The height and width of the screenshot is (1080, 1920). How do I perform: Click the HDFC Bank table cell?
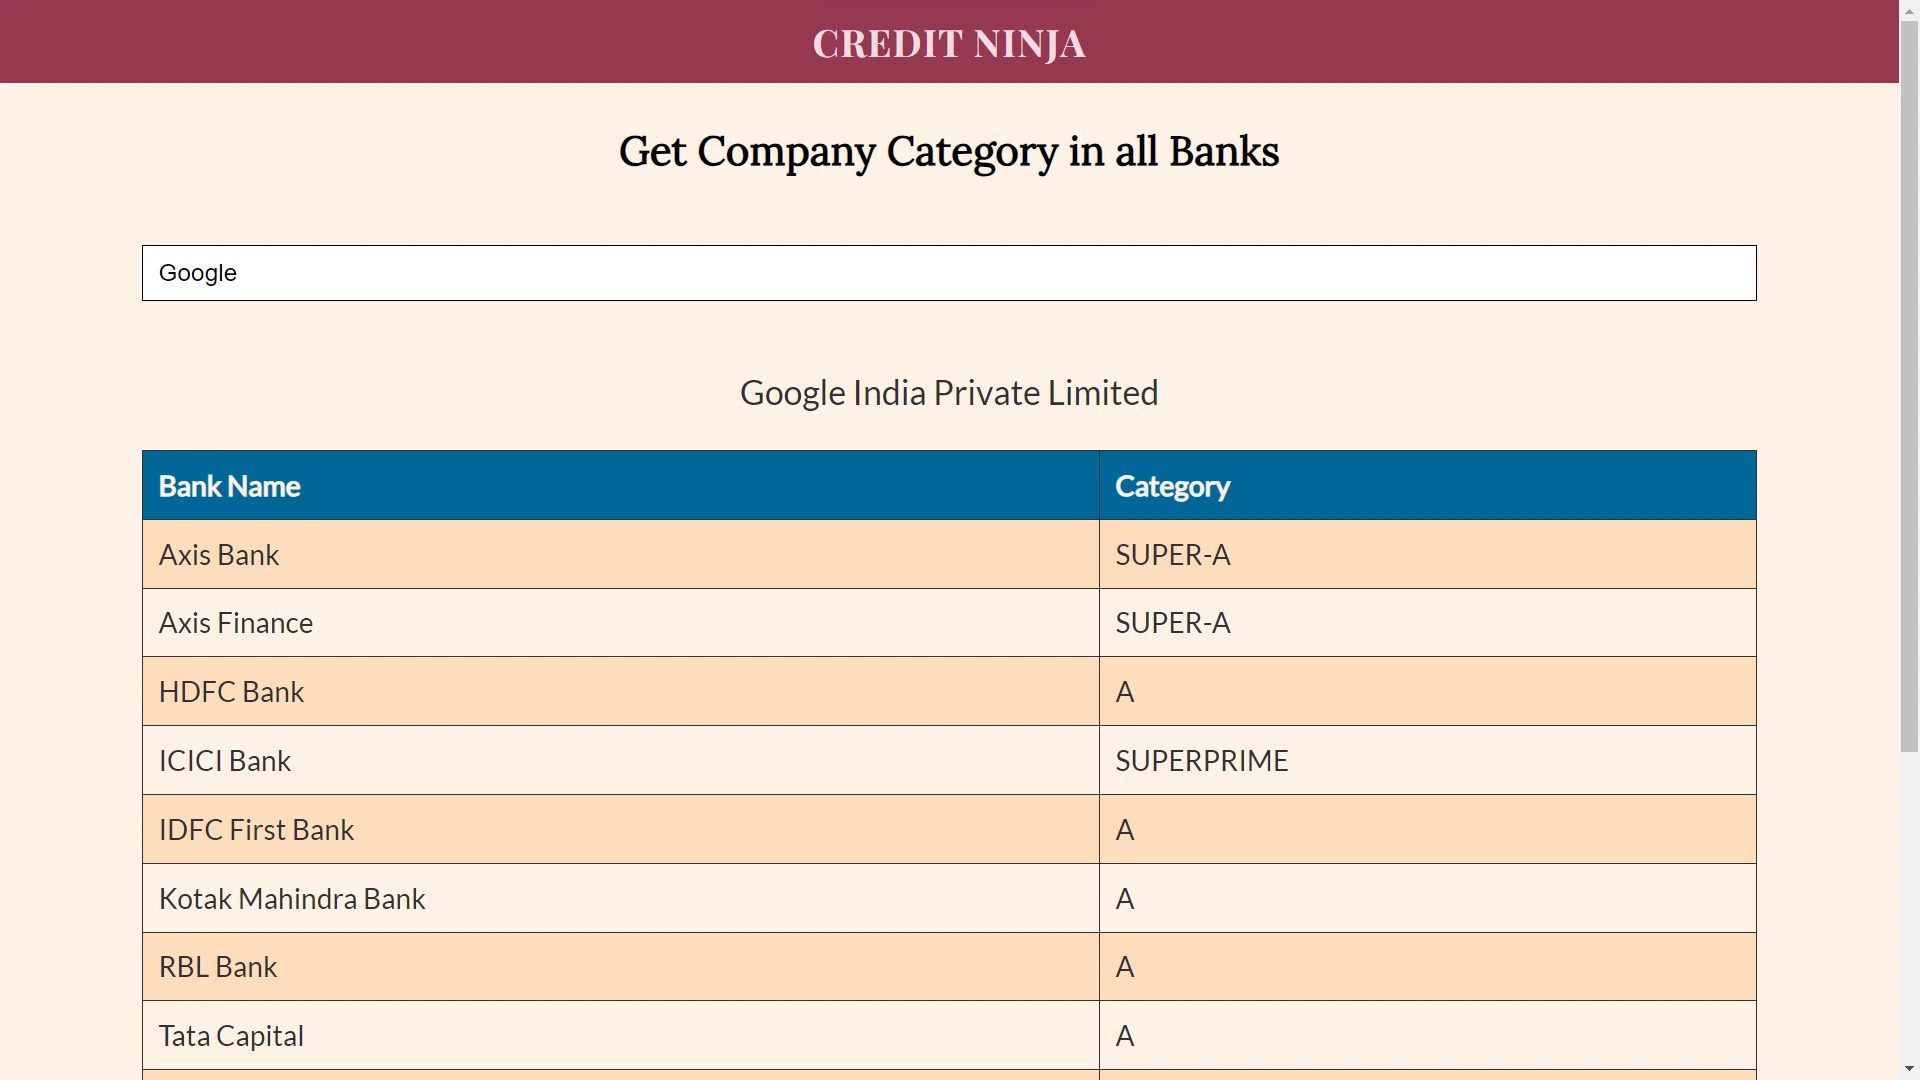tap(231, 692)
